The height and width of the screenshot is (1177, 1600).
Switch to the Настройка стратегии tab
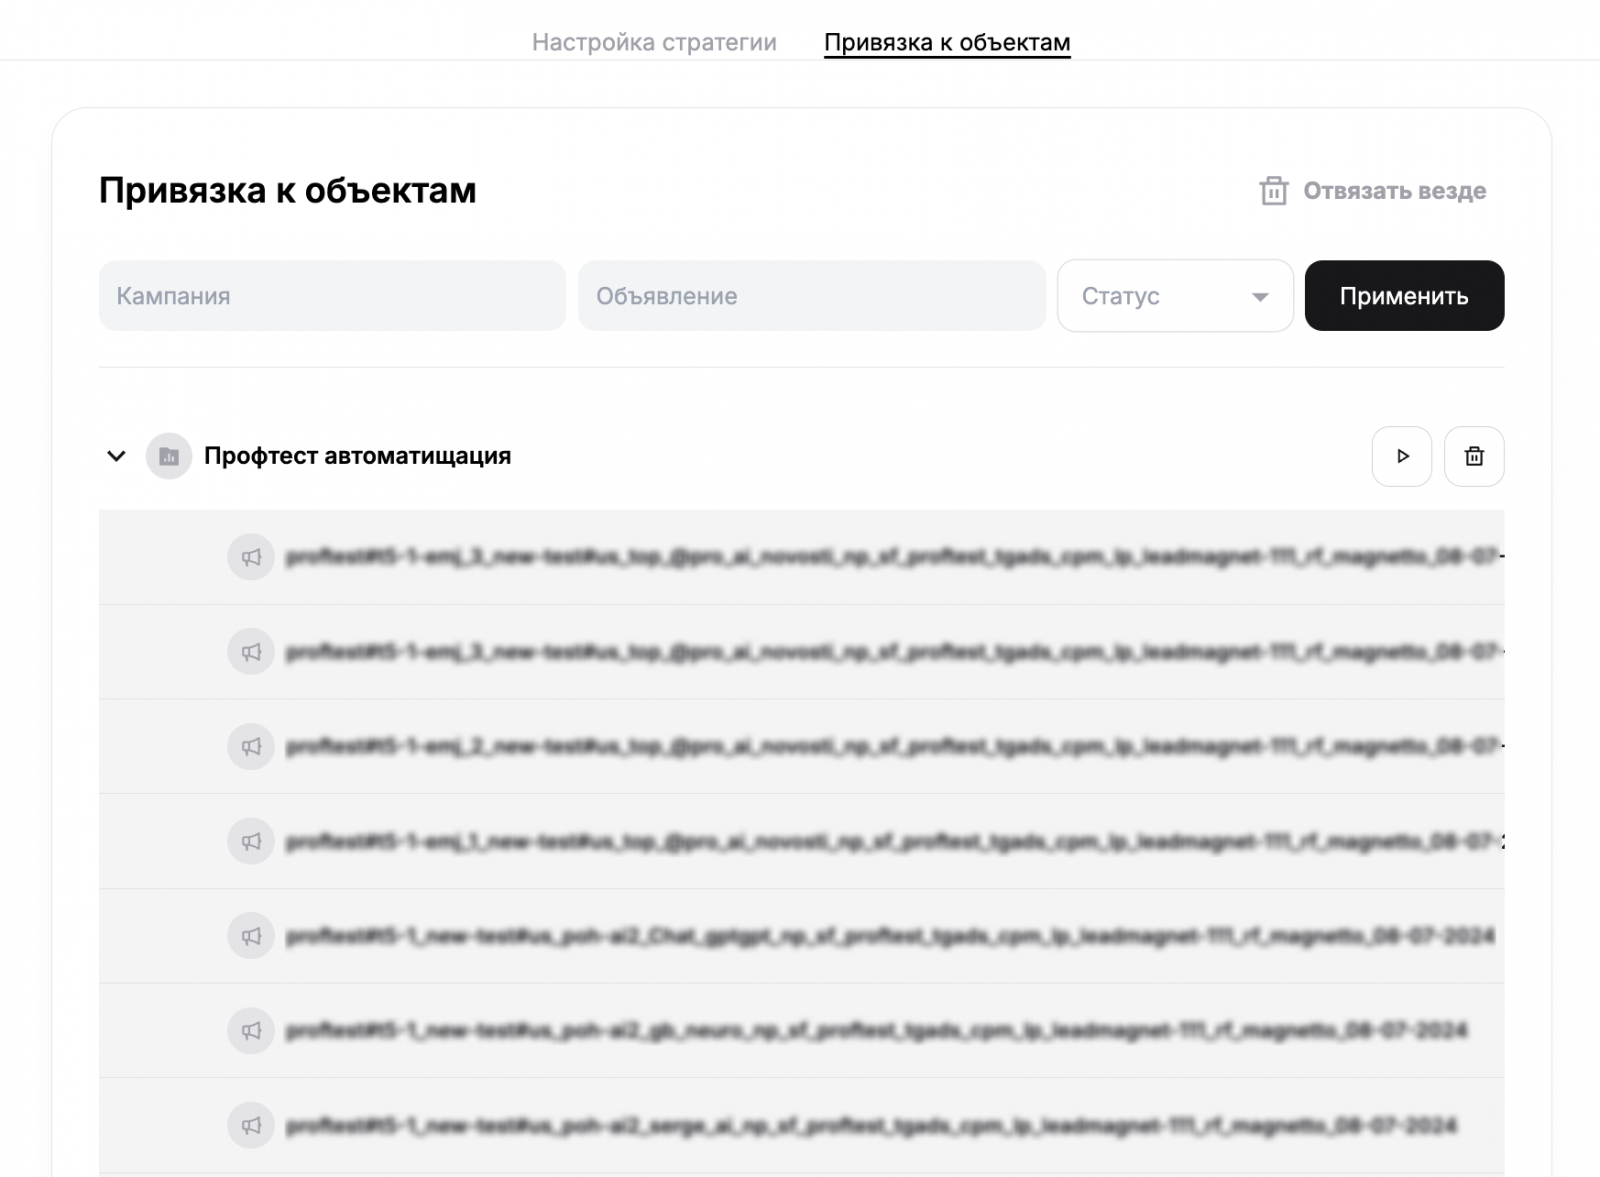coord(654,42)
